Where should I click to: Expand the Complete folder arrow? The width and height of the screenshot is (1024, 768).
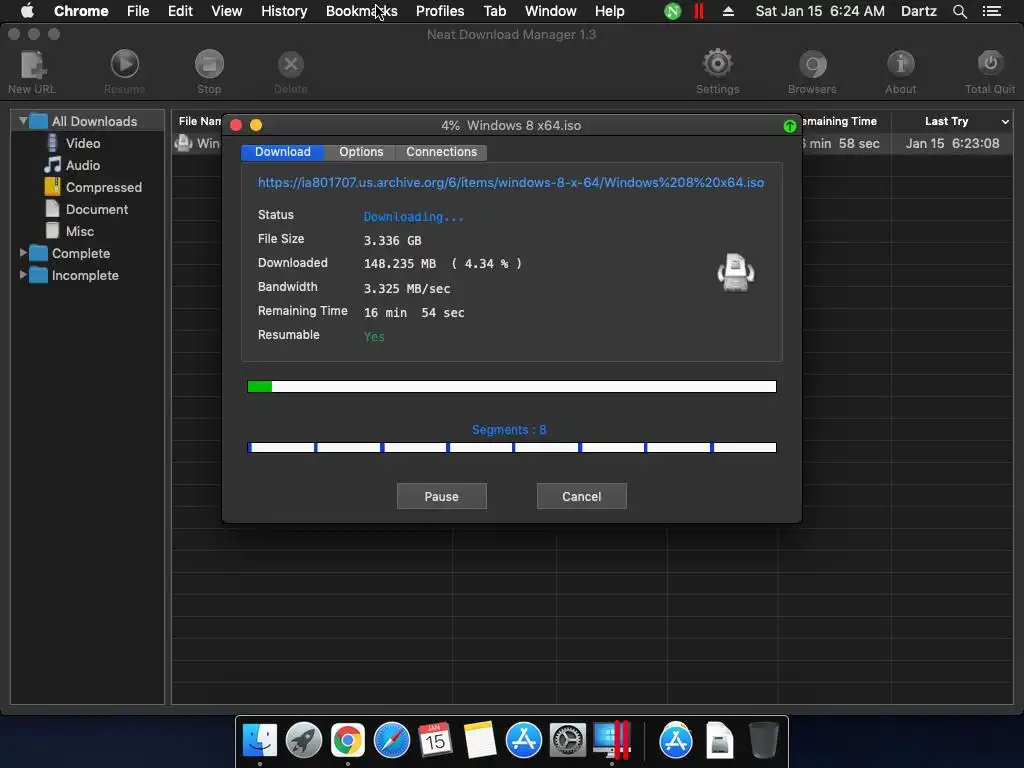click(23, 253)
